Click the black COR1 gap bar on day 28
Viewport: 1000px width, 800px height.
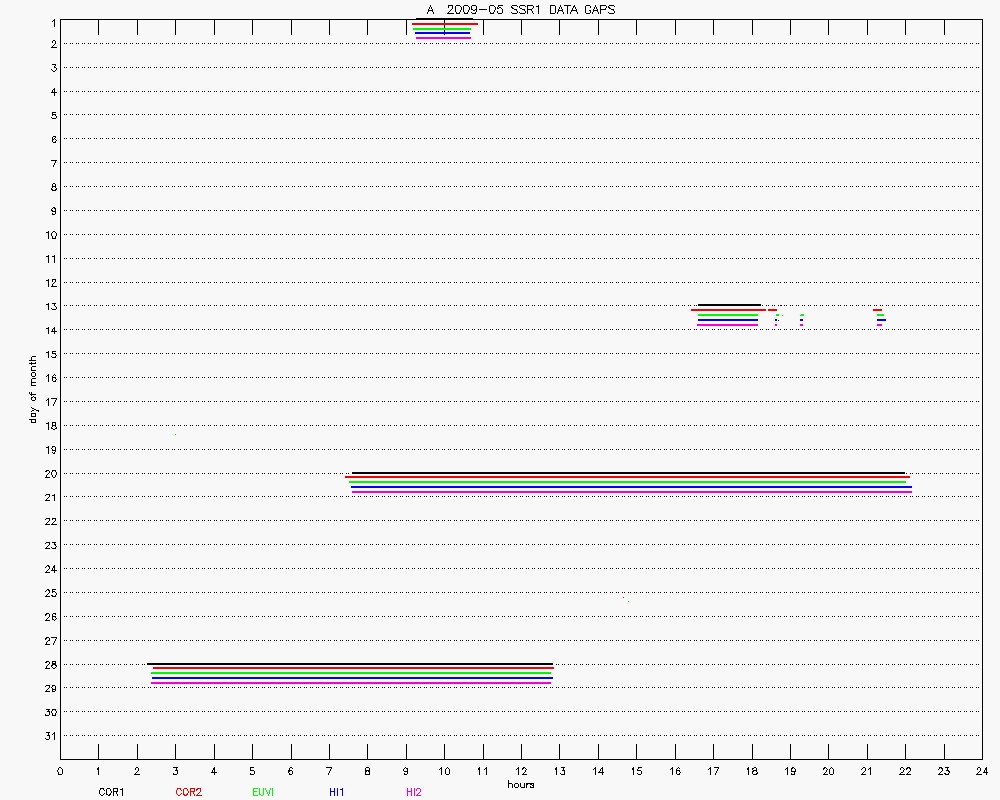tap(349, 664)
